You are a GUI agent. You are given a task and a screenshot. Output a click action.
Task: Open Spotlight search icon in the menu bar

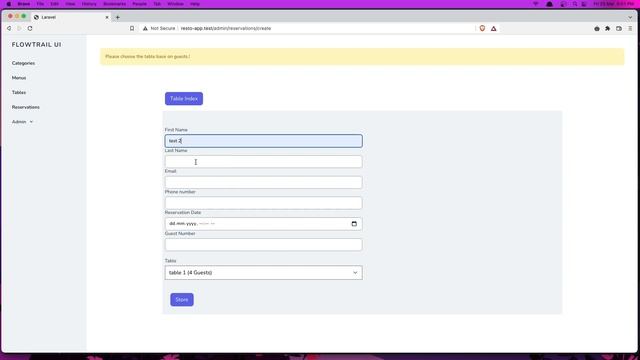point(575,4)
